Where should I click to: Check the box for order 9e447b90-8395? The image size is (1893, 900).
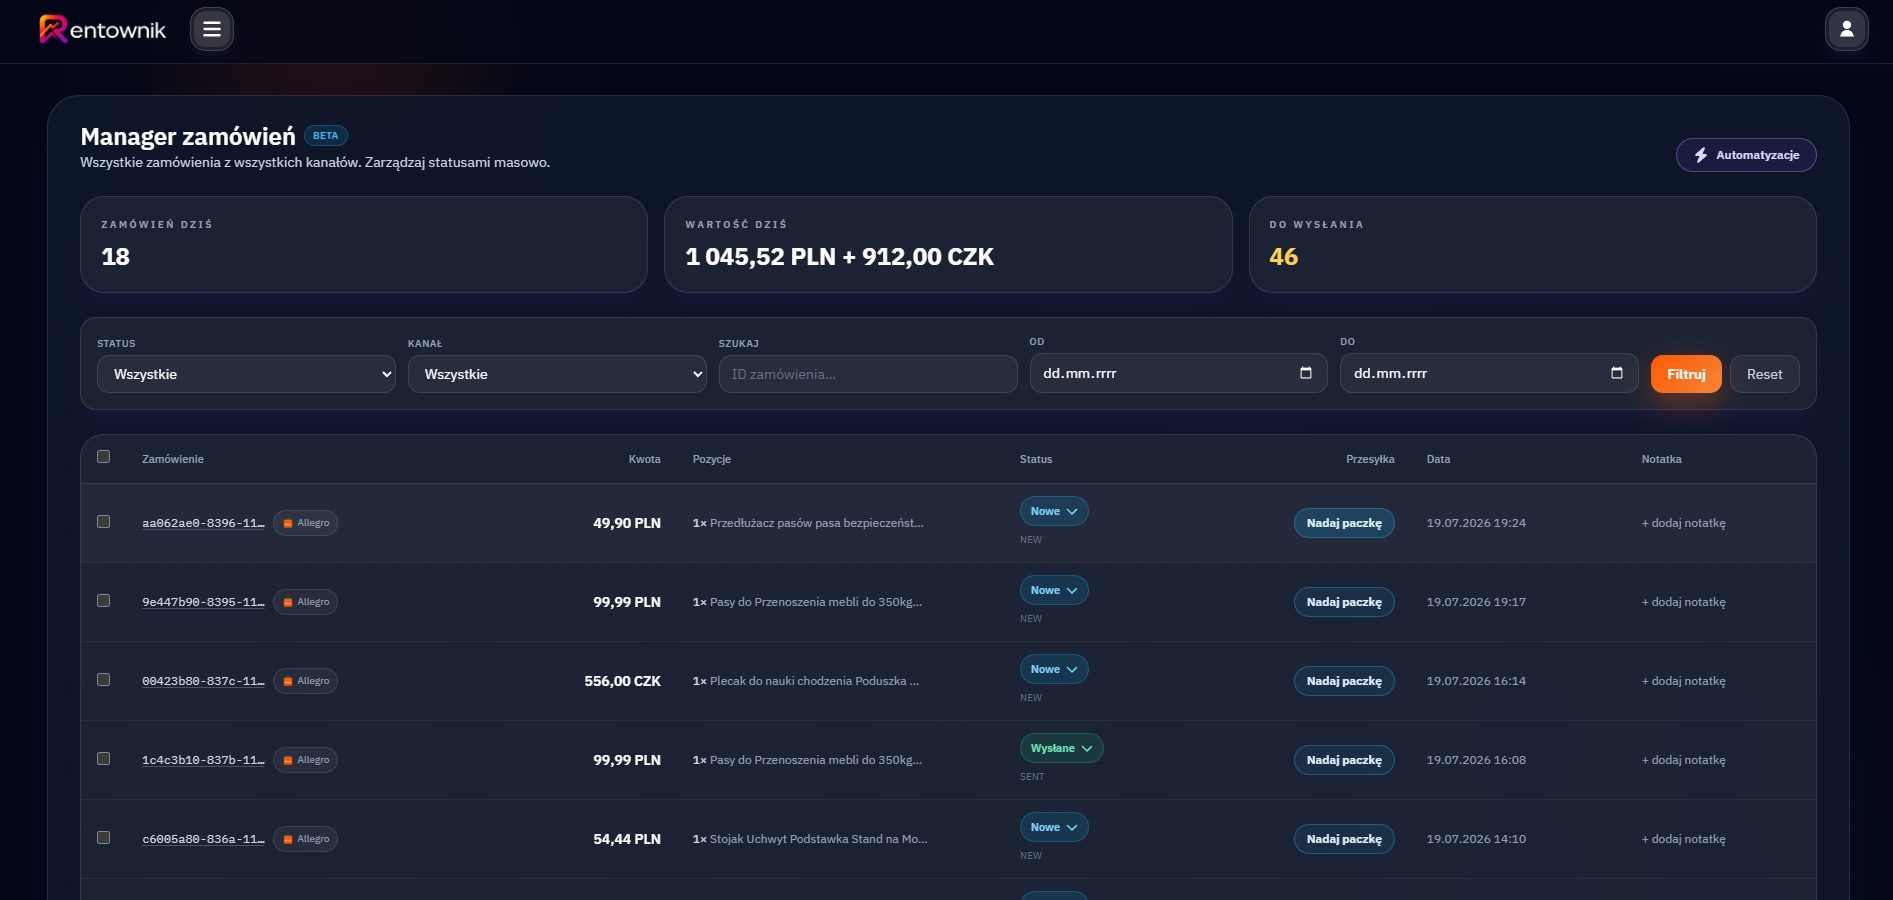pyautogui.click(x=103, y=601)
